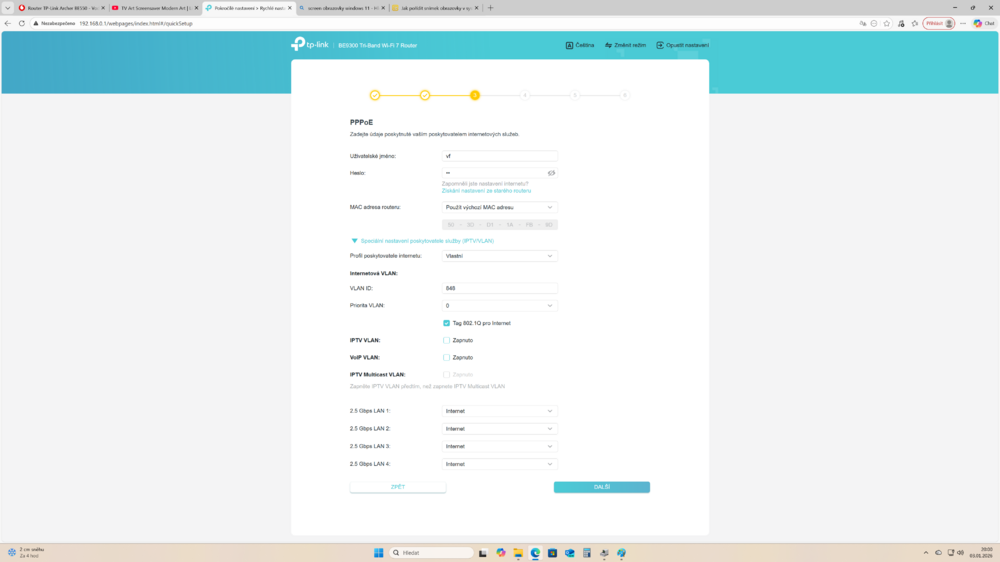1000x562 pixels.
Task: Enable the VoIP VLAN Zapnuto checkbox
Action: (x=447, y=357)
